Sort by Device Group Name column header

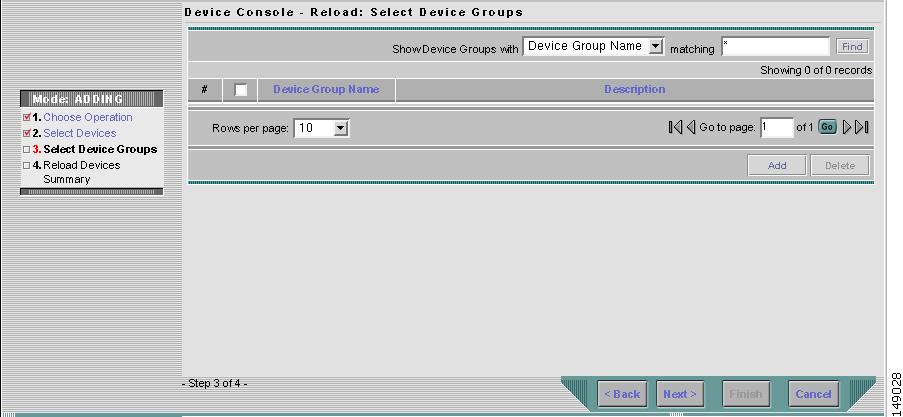point(326,89)
